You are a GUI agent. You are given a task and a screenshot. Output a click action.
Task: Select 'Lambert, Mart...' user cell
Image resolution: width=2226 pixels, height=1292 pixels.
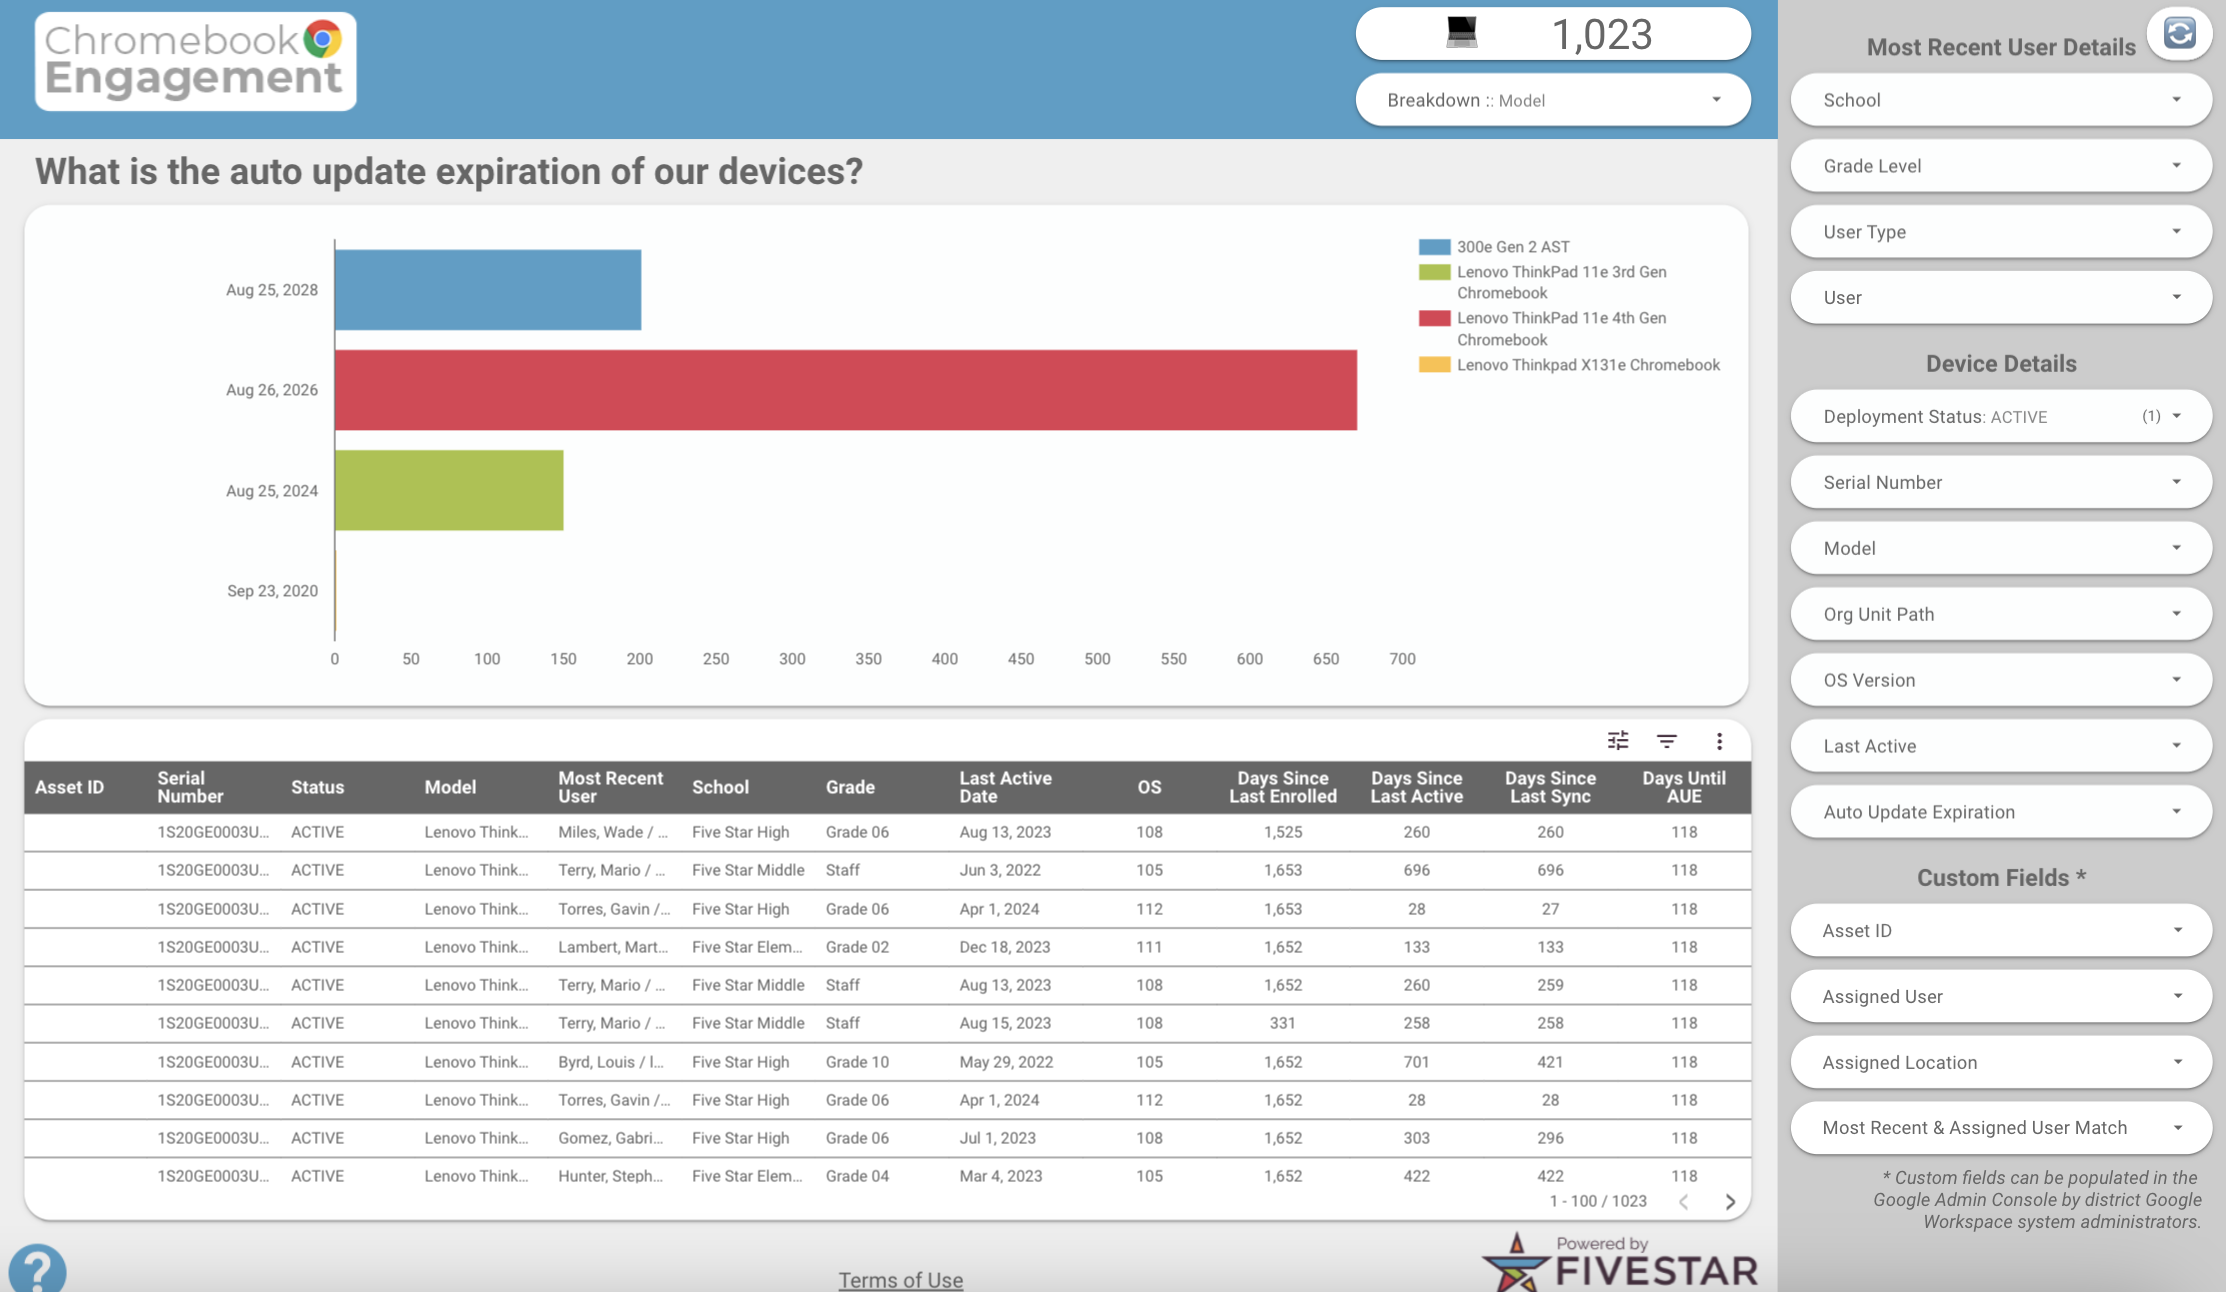click(613, 947)
